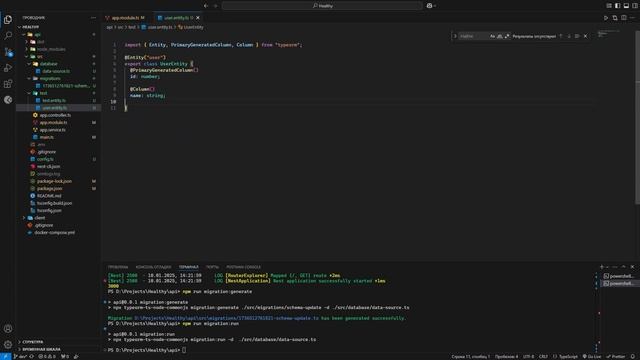Screen dimensions: 640x360
Task: Split the editor to the right
Action: [624, 18]
